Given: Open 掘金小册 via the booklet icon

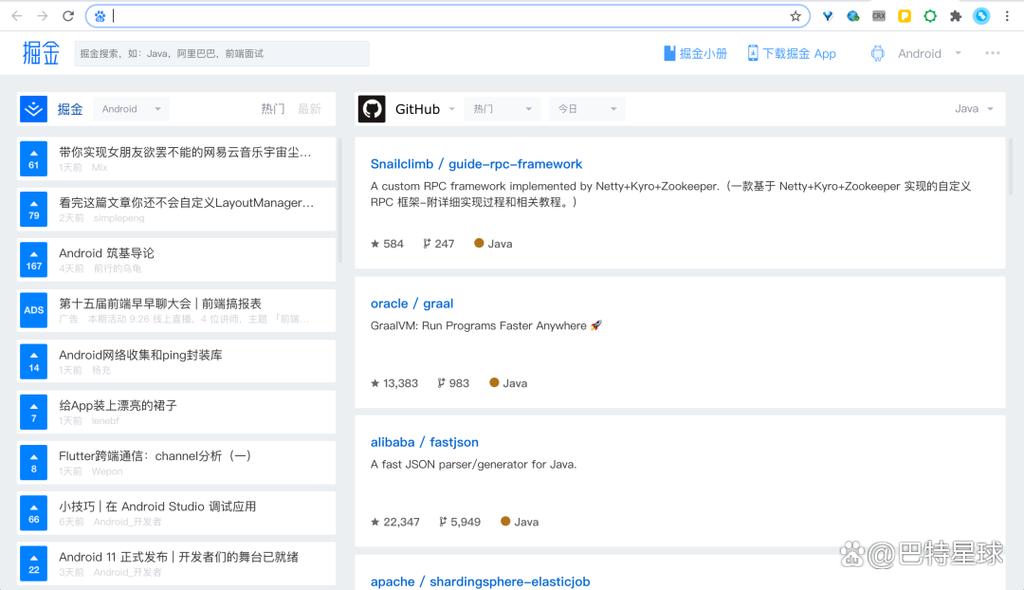Looking at the screenshot, I should 668,54.
